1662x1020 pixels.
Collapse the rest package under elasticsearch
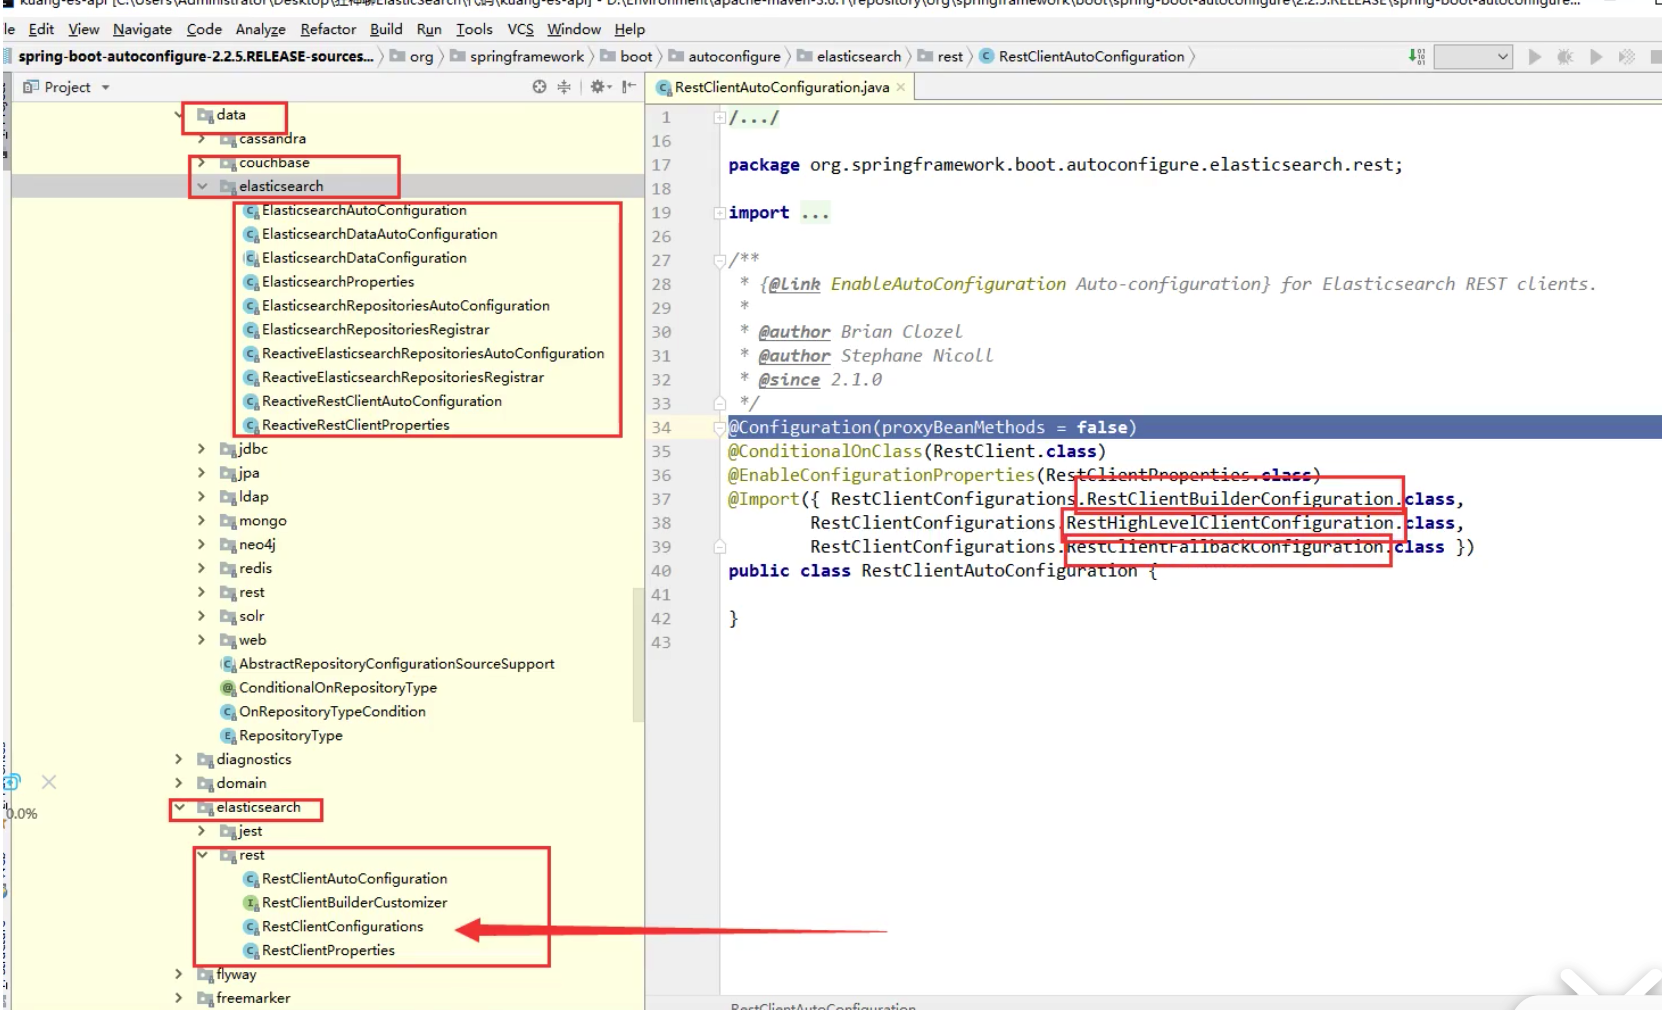tap(201, 855)
